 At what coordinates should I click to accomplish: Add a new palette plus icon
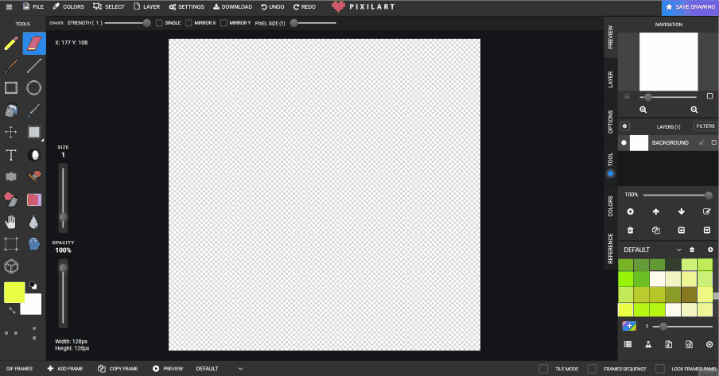710,249
